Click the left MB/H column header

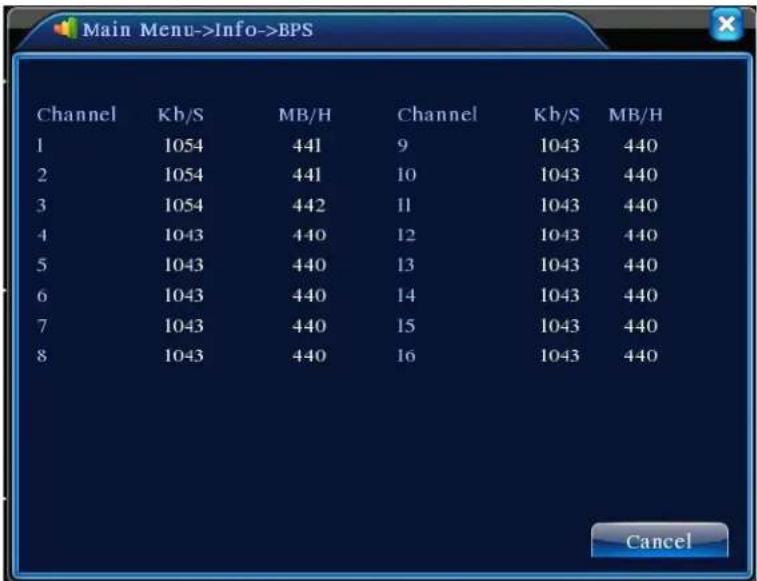(305, 115)
